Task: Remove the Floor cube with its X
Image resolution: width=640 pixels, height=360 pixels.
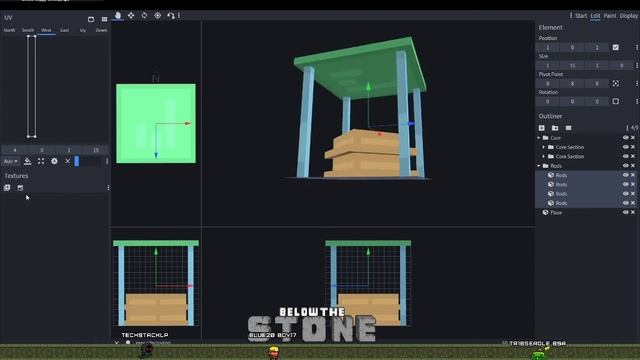Action: (x=633, y=212)
